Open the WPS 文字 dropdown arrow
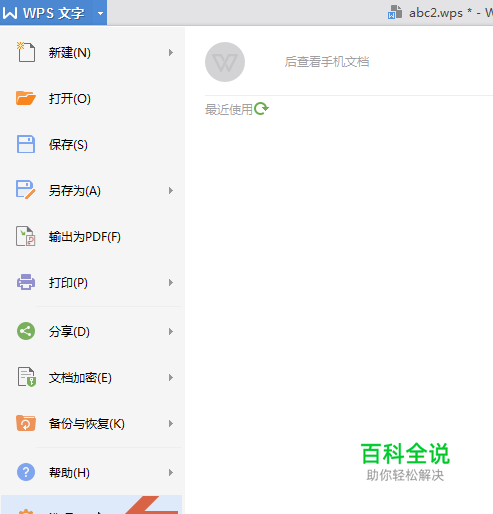This screenshot has width=493, height=514. click(x=100, y=13)
